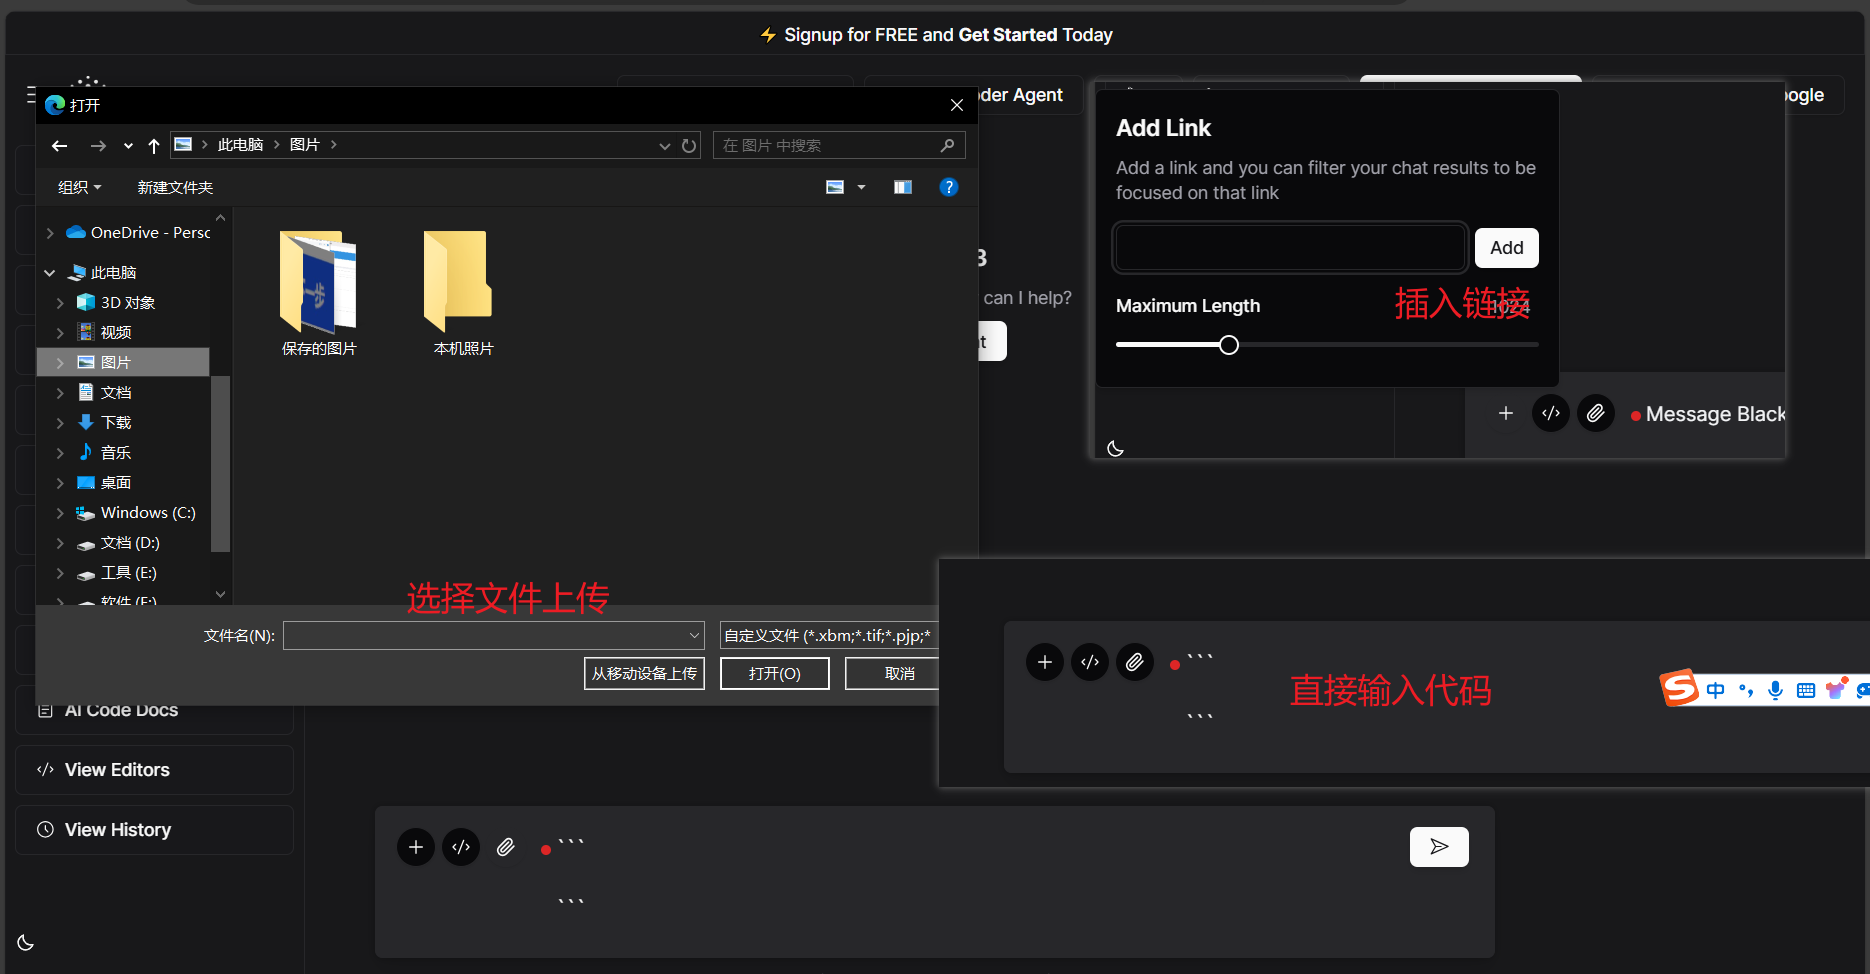This screenshot has height=974, width=1870.
Task: Open help with blue question icon
Action: (949, 187)
